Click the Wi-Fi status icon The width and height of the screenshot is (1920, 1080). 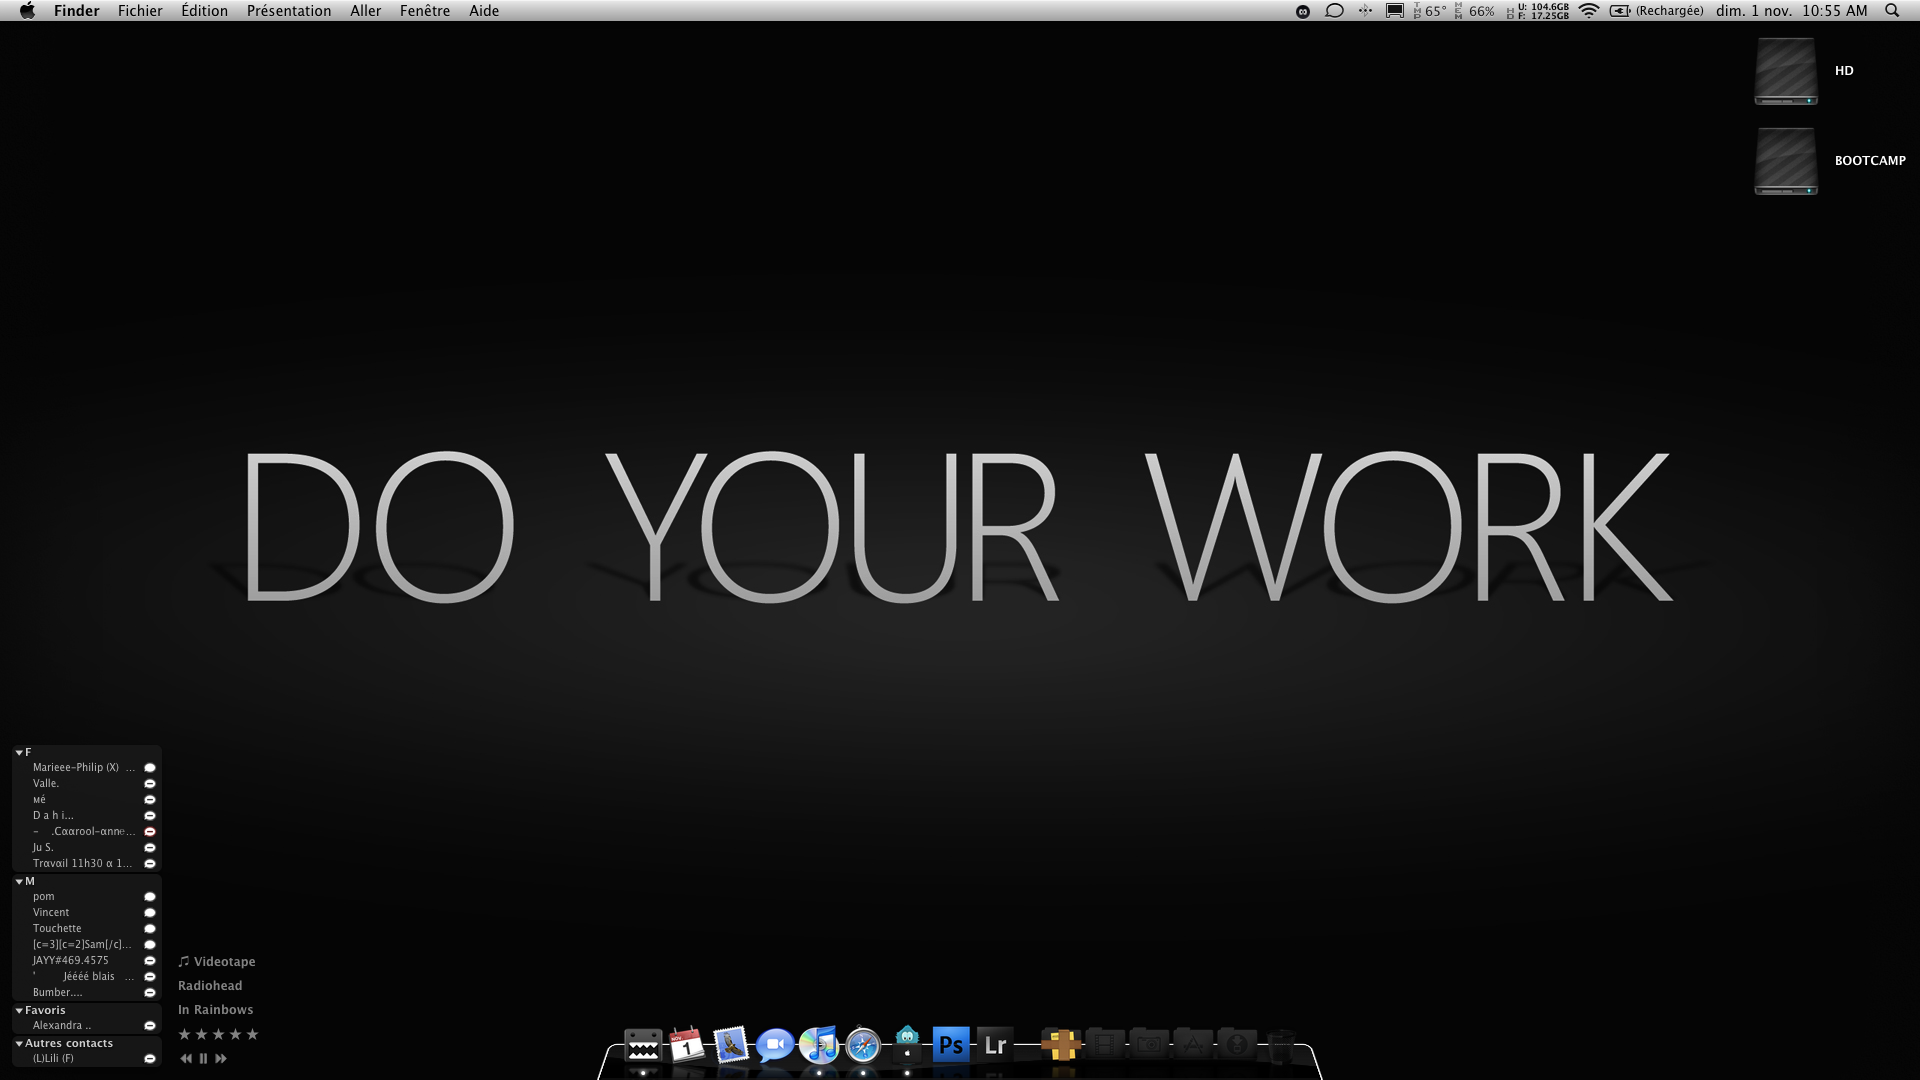[1589, 11]
